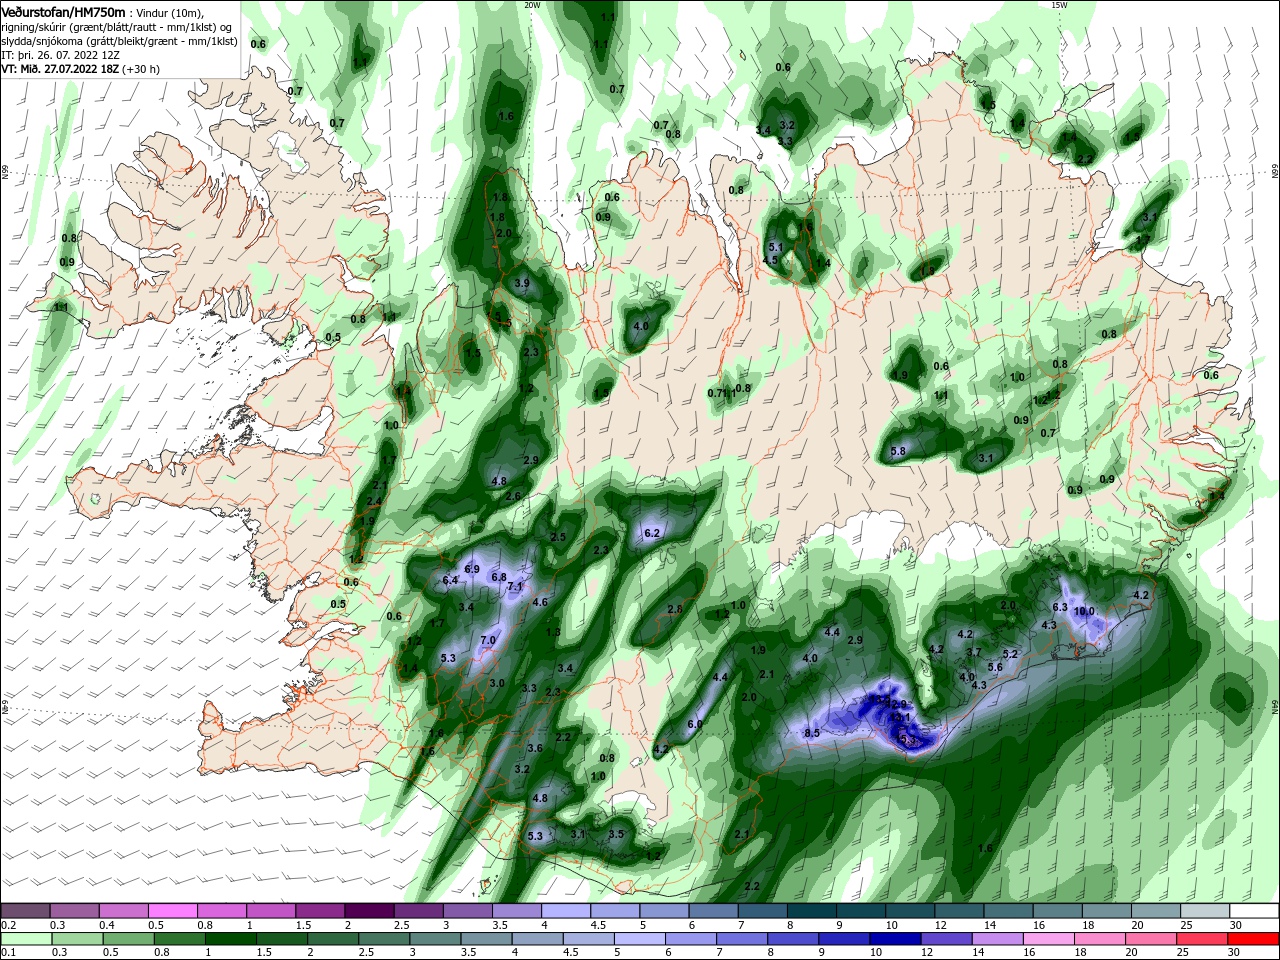Click the 6.2 precipitation value on the map
This screenshot has height=960, width=1280.
tap(652, 533)
